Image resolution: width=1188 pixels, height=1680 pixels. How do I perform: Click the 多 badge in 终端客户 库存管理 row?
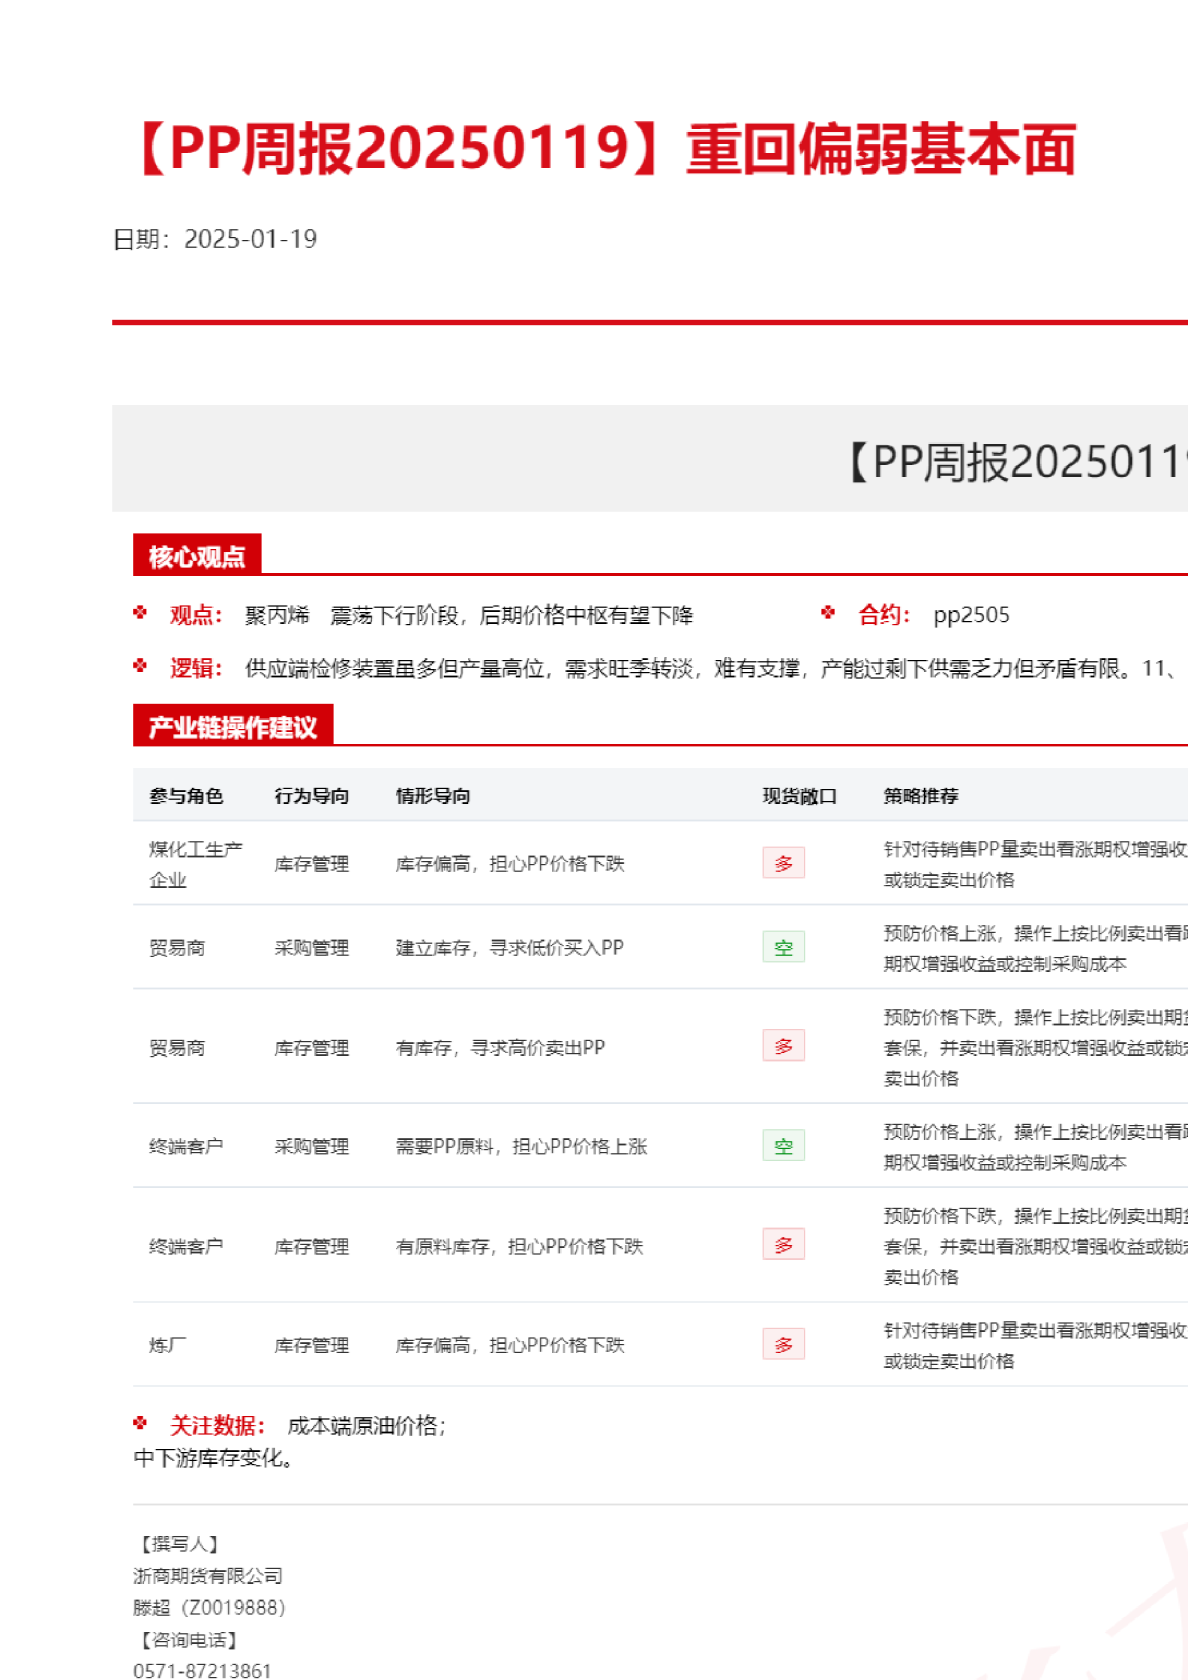[x=783, y=1245]
